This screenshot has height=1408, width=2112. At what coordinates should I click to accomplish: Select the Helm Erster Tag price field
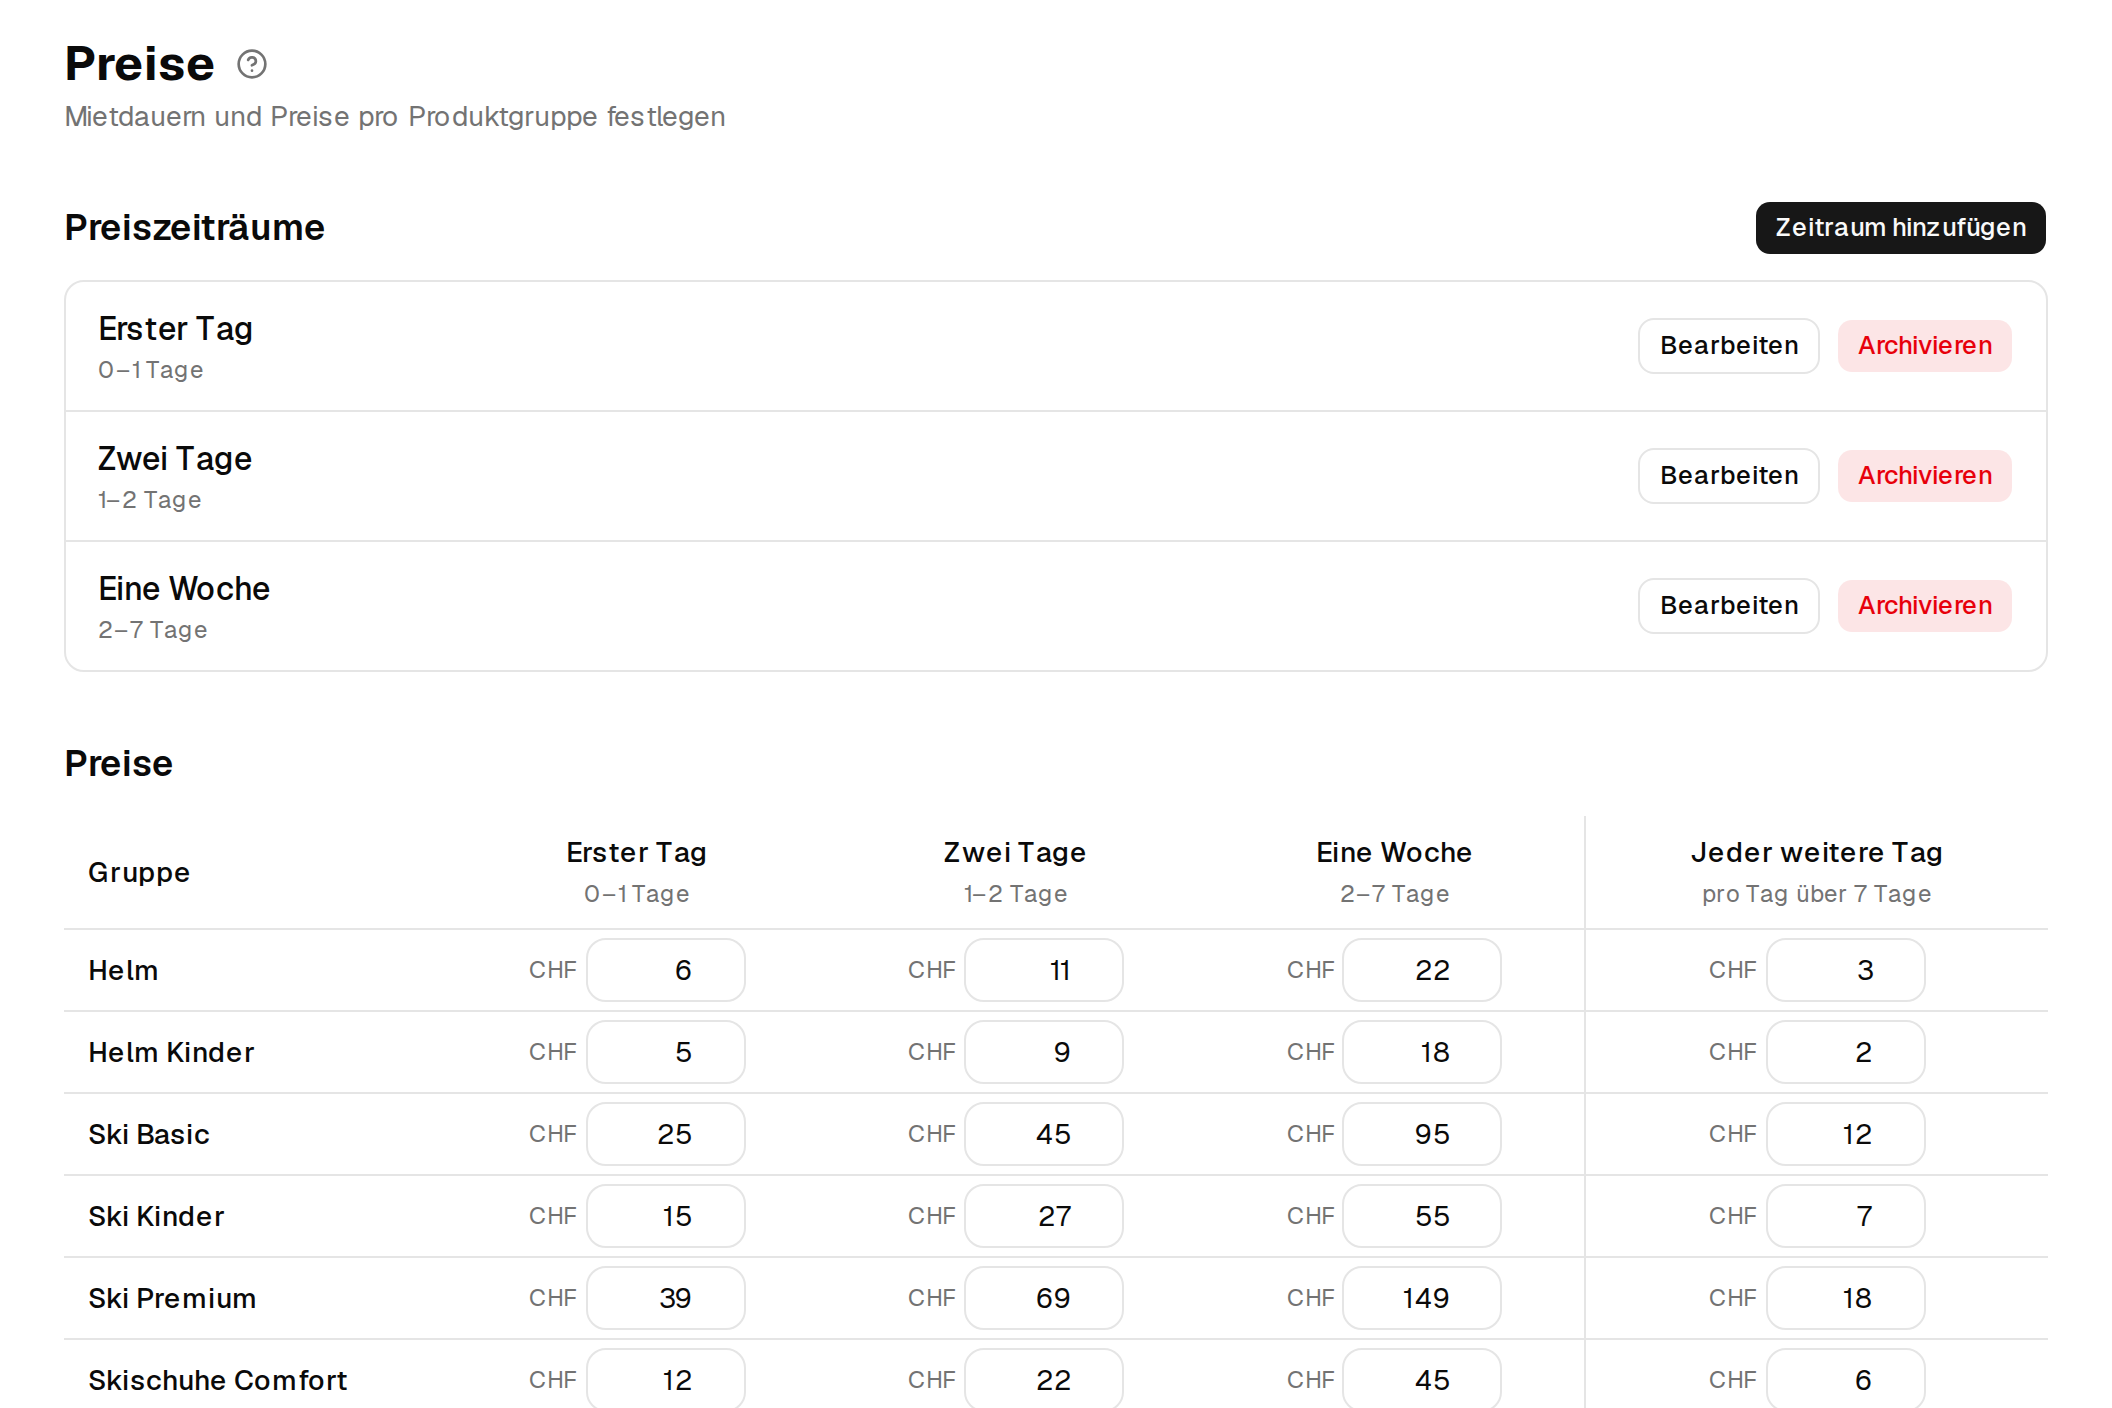click(666, 970)
